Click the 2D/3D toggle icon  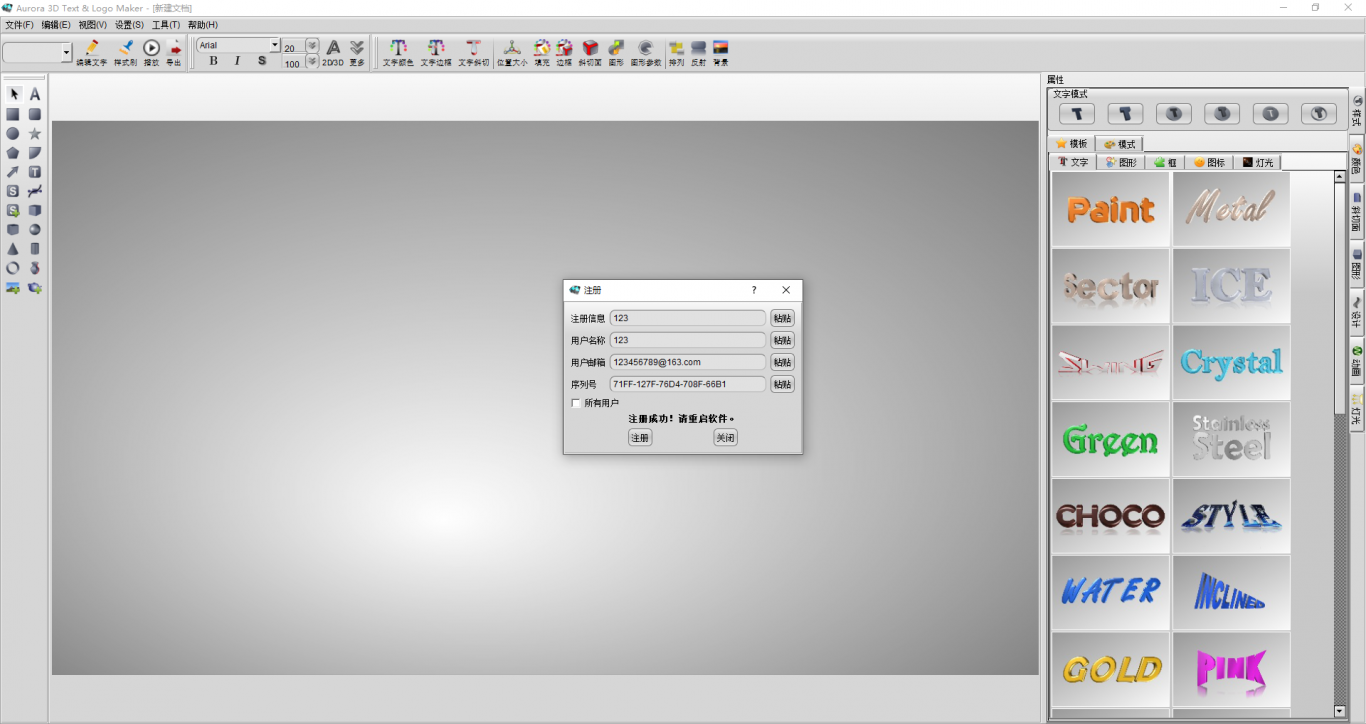coord(333,51)
